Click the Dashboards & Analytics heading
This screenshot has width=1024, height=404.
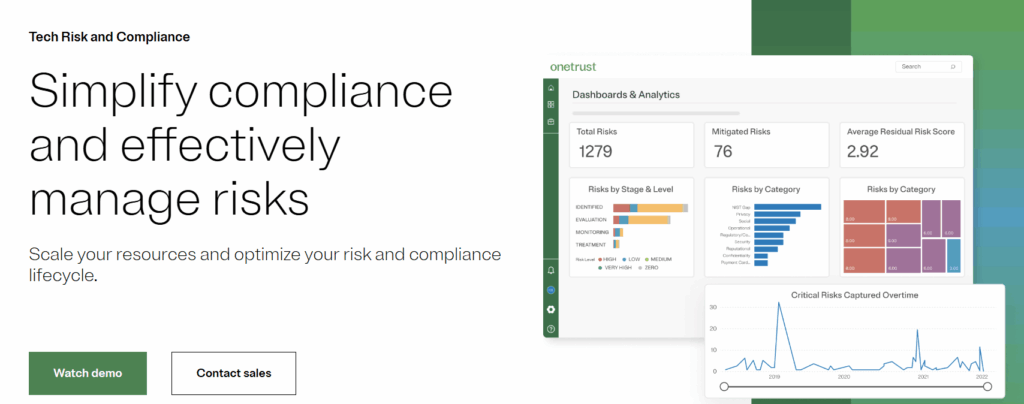click(626, 95)
